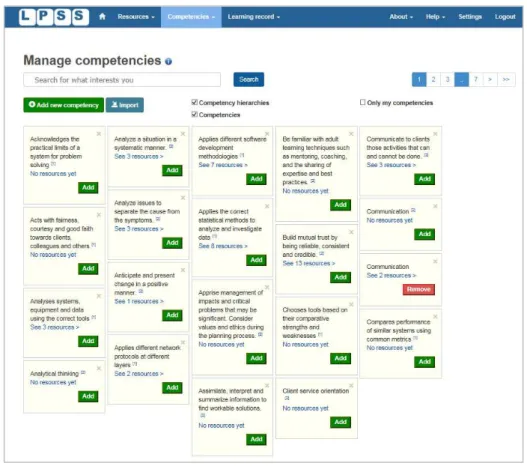Viewport: 527px width, 466px height.
Task: Close the 'Analyze a situation' card
Action: [x=183, y=134]
